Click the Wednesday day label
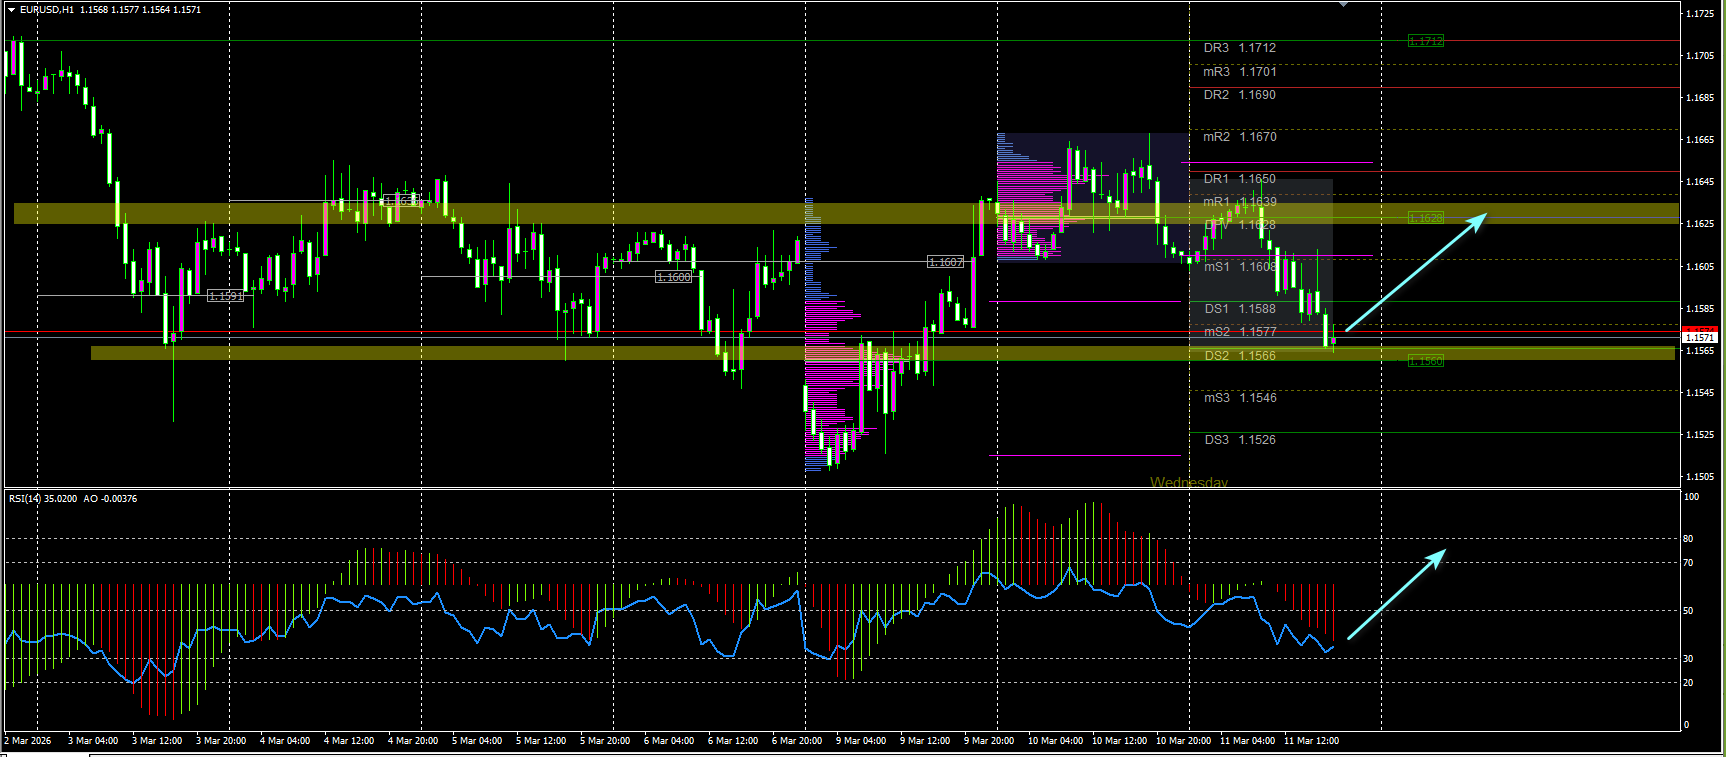Viewport: 1726px width, 757px height. 1189,482
